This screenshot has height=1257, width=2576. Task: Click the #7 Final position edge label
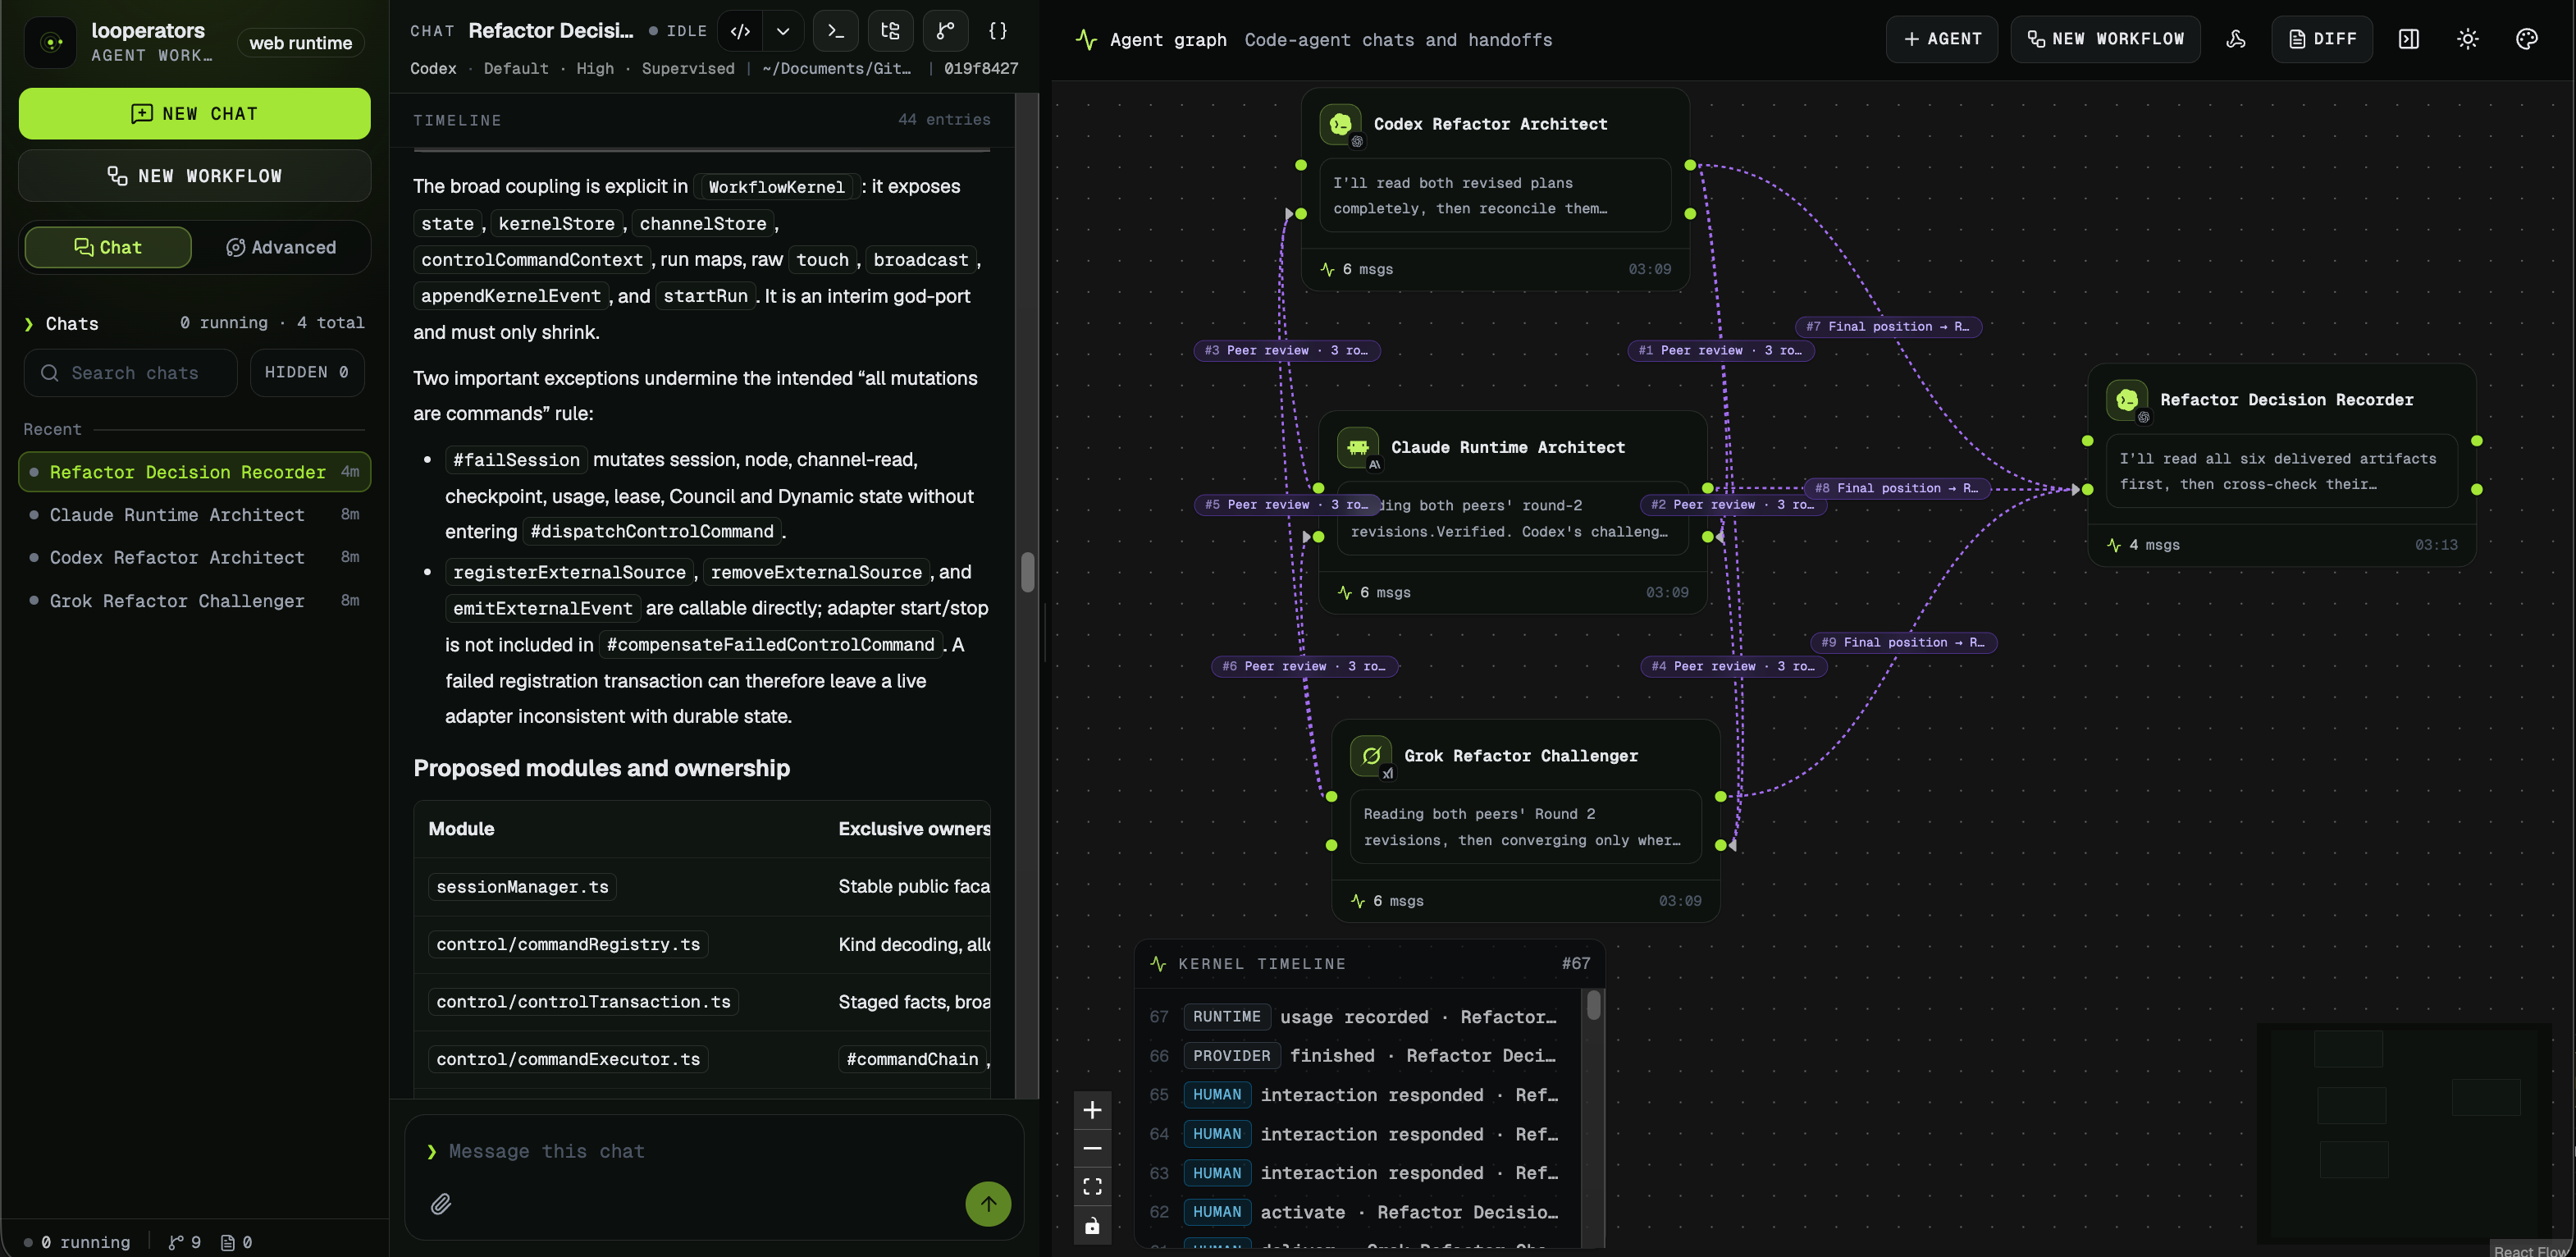pos(1888,326)
